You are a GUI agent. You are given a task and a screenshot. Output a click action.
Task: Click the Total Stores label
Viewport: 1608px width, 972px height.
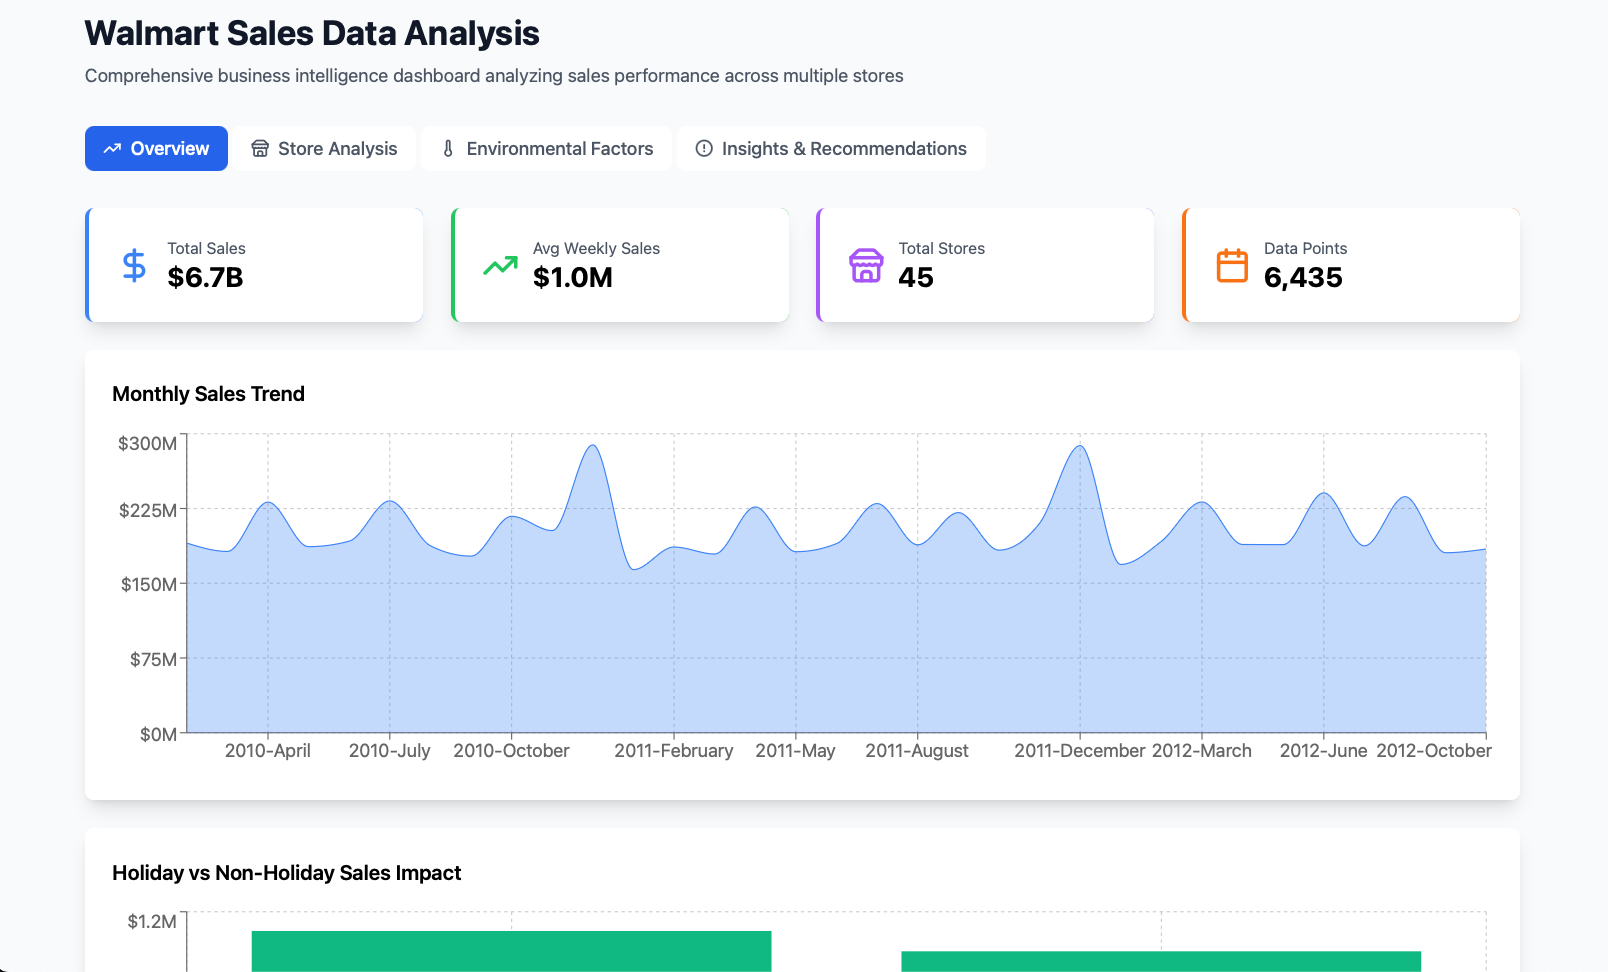coord(941,248)
